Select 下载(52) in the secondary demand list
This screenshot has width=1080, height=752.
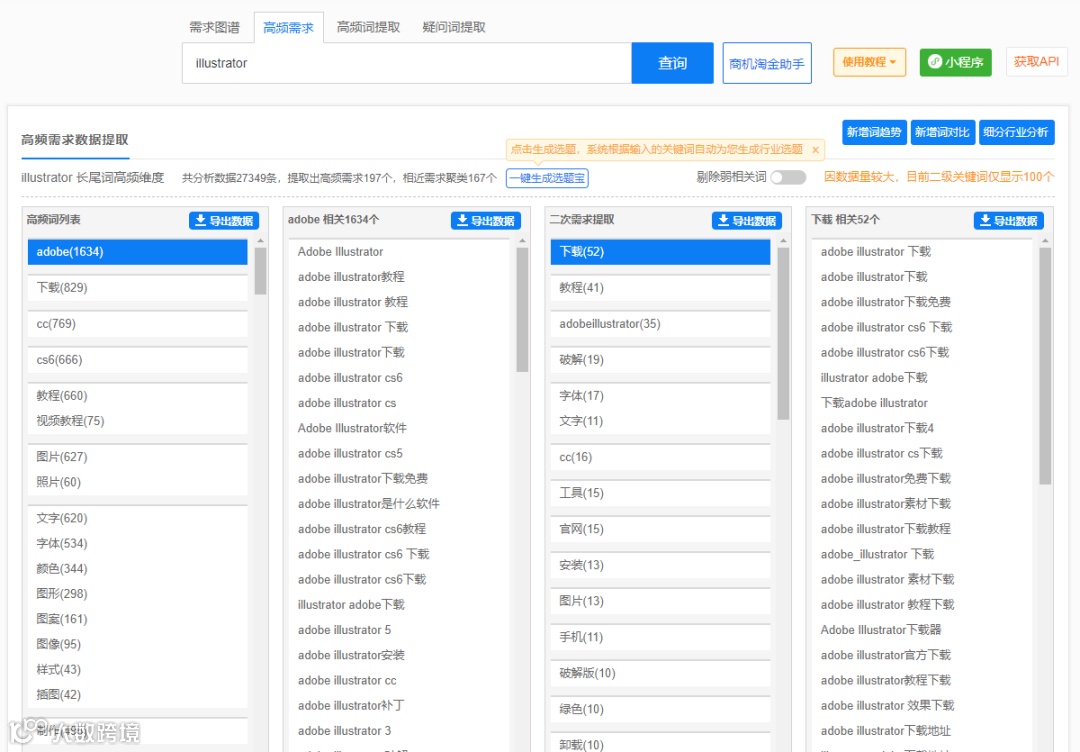click(661, 252)
